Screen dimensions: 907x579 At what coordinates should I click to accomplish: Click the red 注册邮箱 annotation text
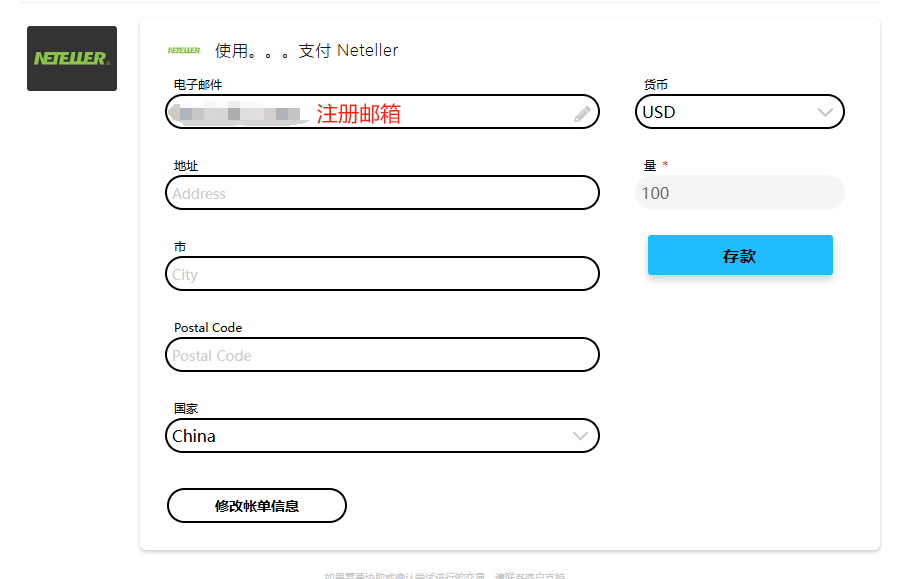[358, 114]
